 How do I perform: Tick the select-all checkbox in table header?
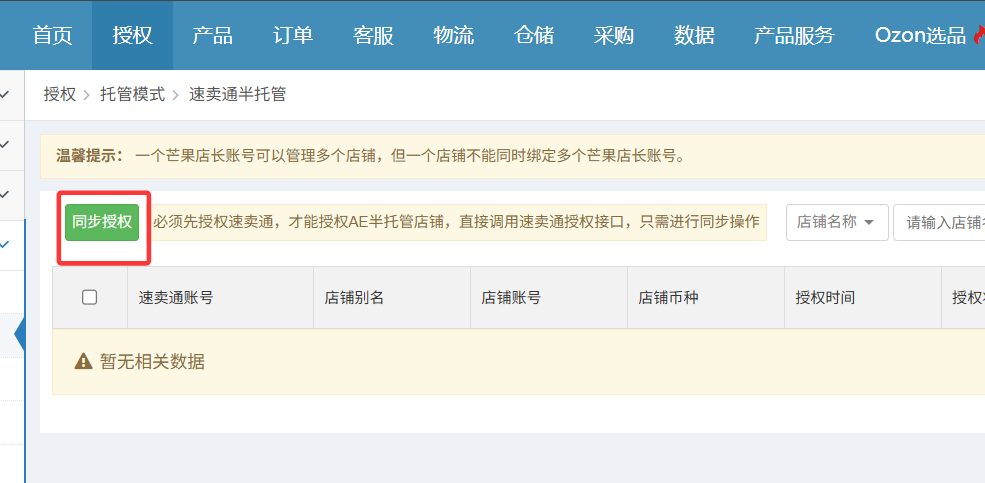click(89, 297)
